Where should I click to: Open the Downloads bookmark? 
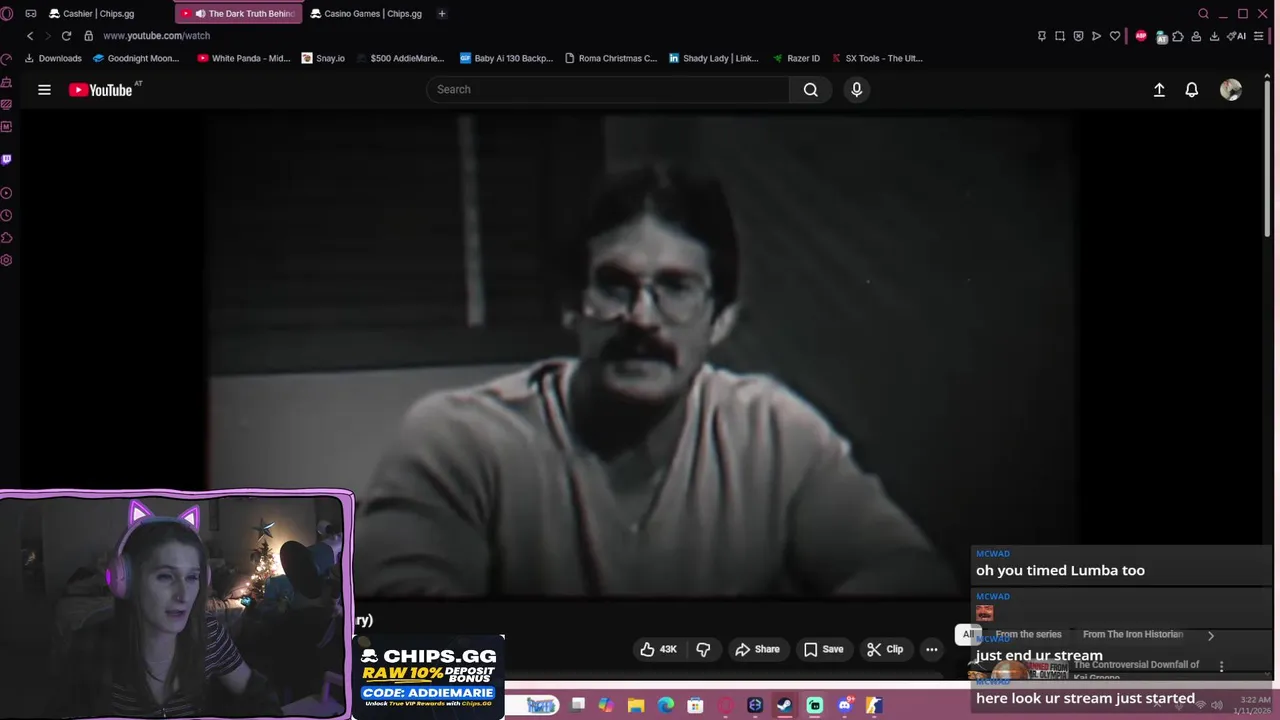[x=53, y=58]
